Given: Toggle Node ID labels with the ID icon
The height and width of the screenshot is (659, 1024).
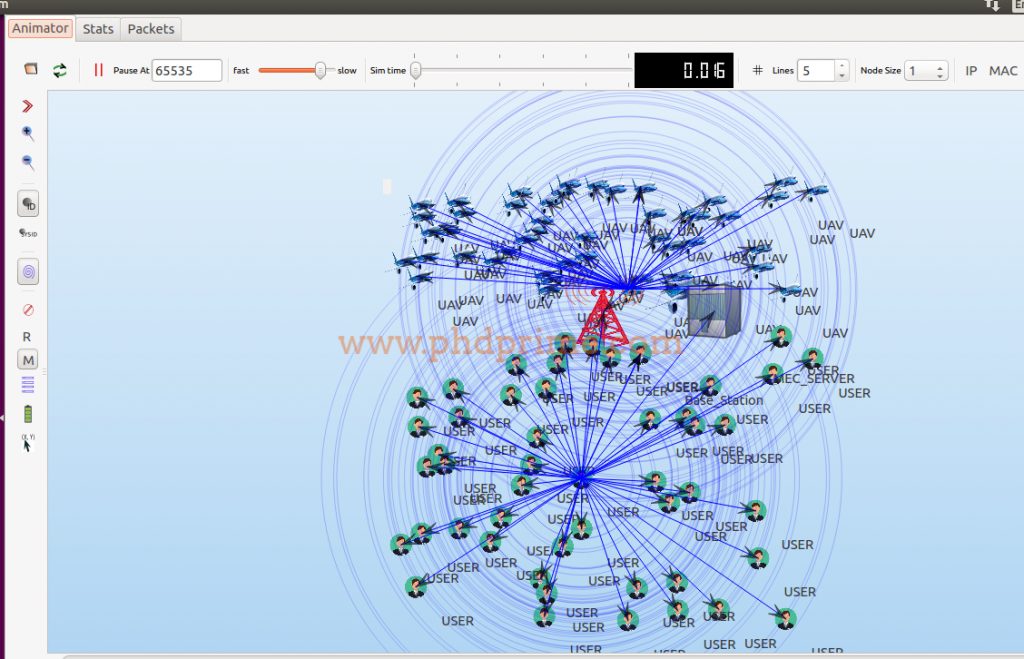Looking at the screenshot, I should (x=27, y=203).
